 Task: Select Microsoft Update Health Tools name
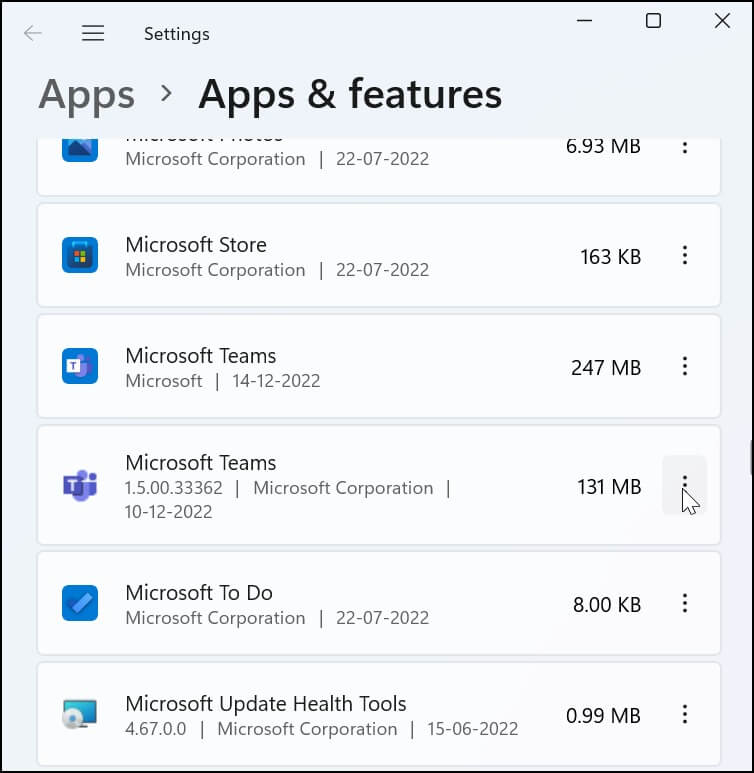[266, 704]
